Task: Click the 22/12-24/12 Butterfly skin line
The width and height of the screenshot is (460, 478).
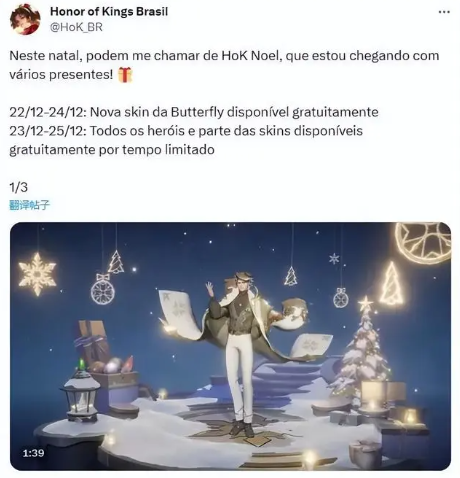Action: point(194,112)
